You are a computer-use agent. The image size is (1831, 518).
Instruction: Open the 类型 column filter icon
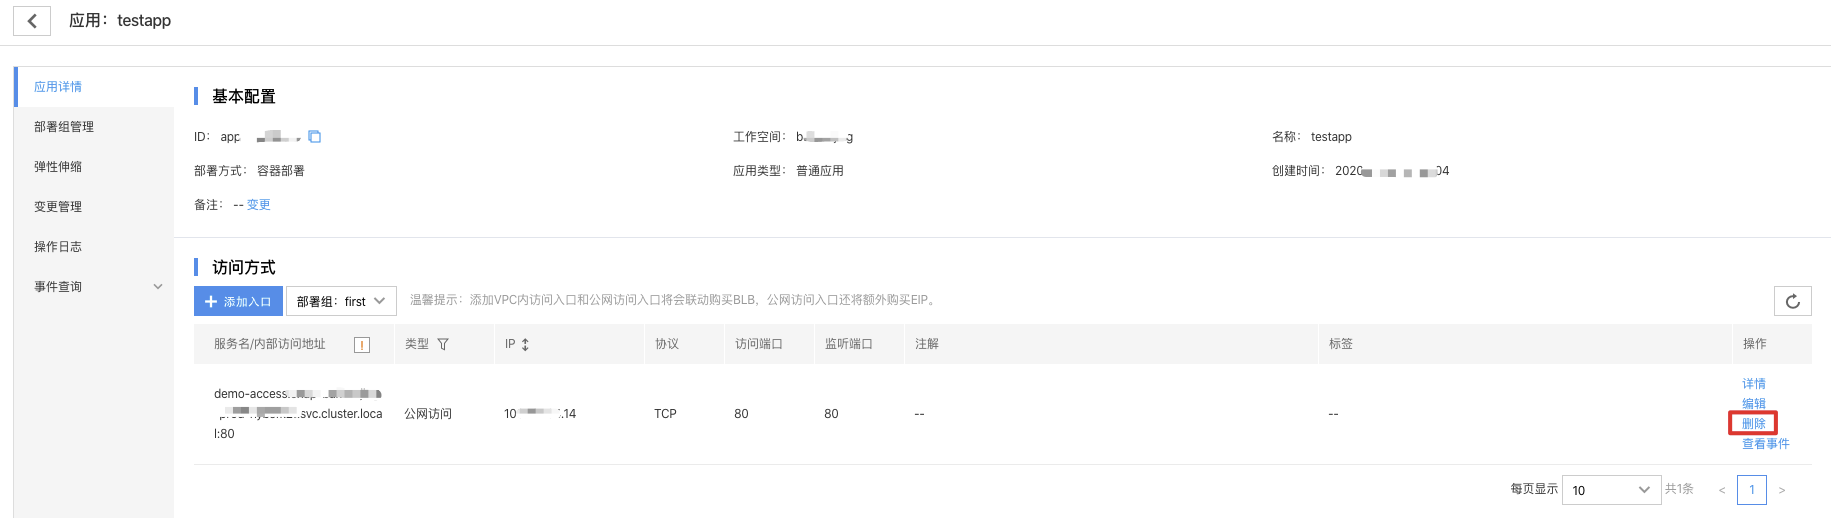[x=443, y=344]
